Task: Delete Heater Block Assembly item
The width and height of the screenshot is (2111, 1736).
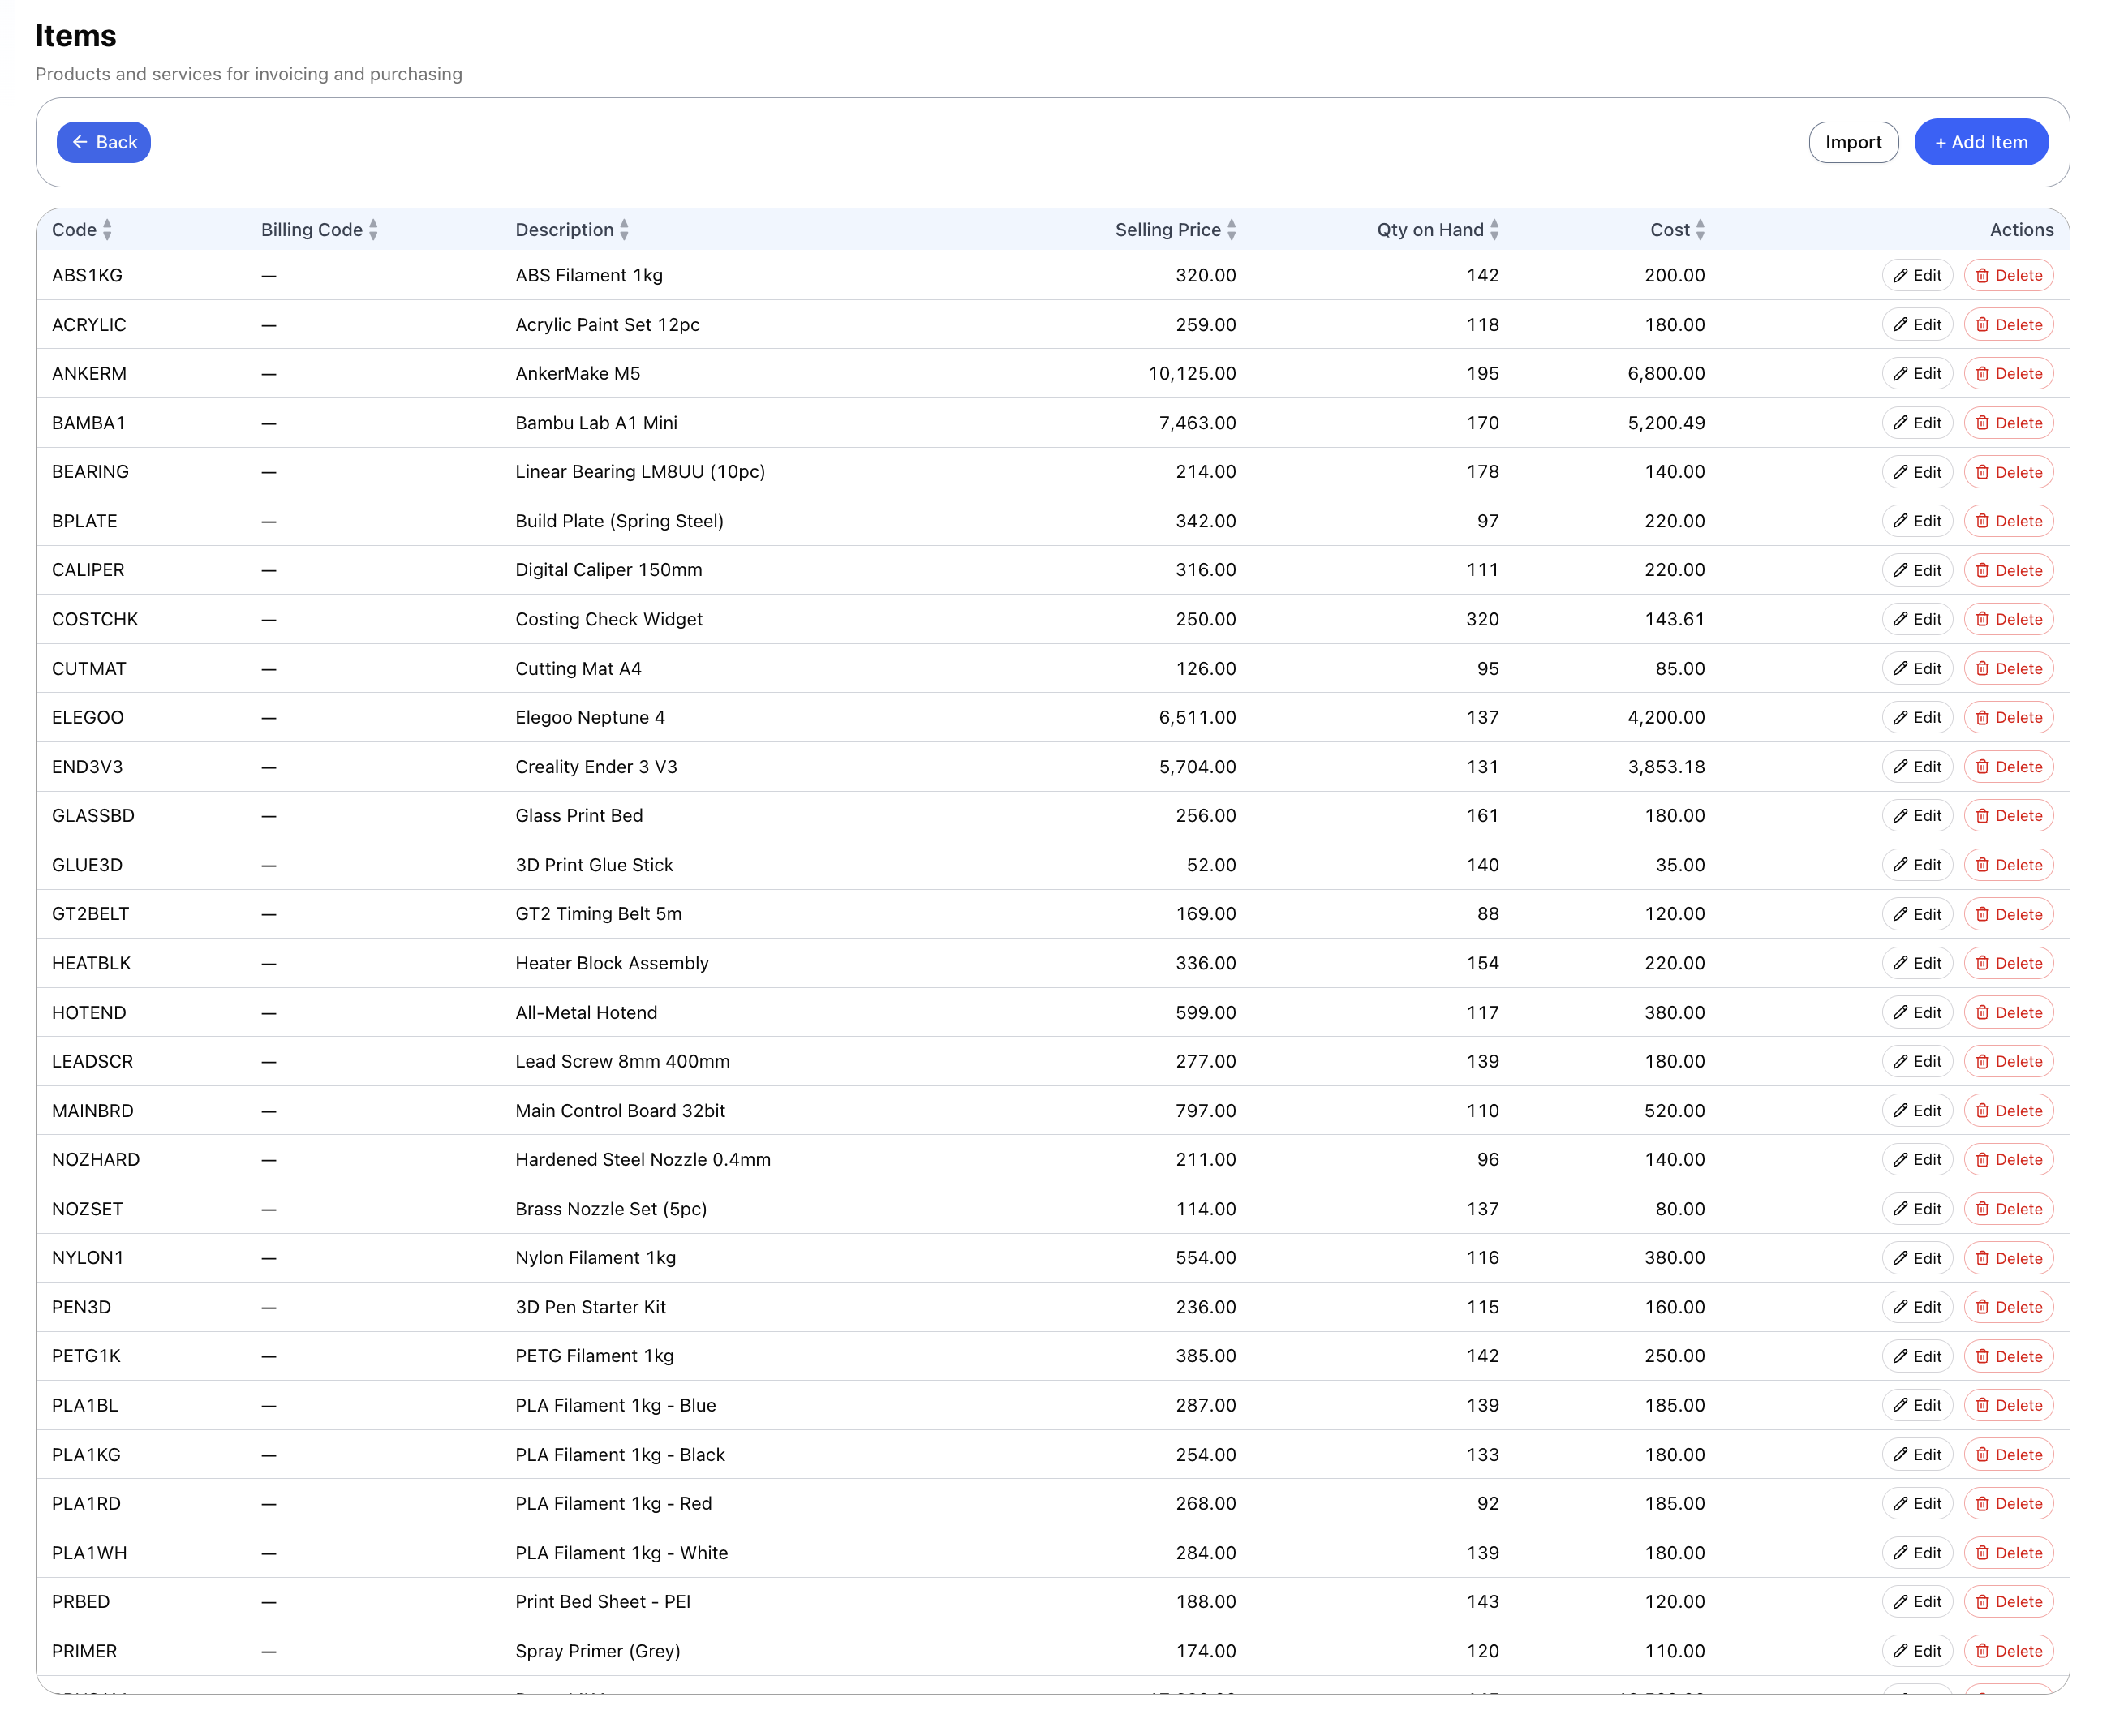Action: coord(2008,963)
